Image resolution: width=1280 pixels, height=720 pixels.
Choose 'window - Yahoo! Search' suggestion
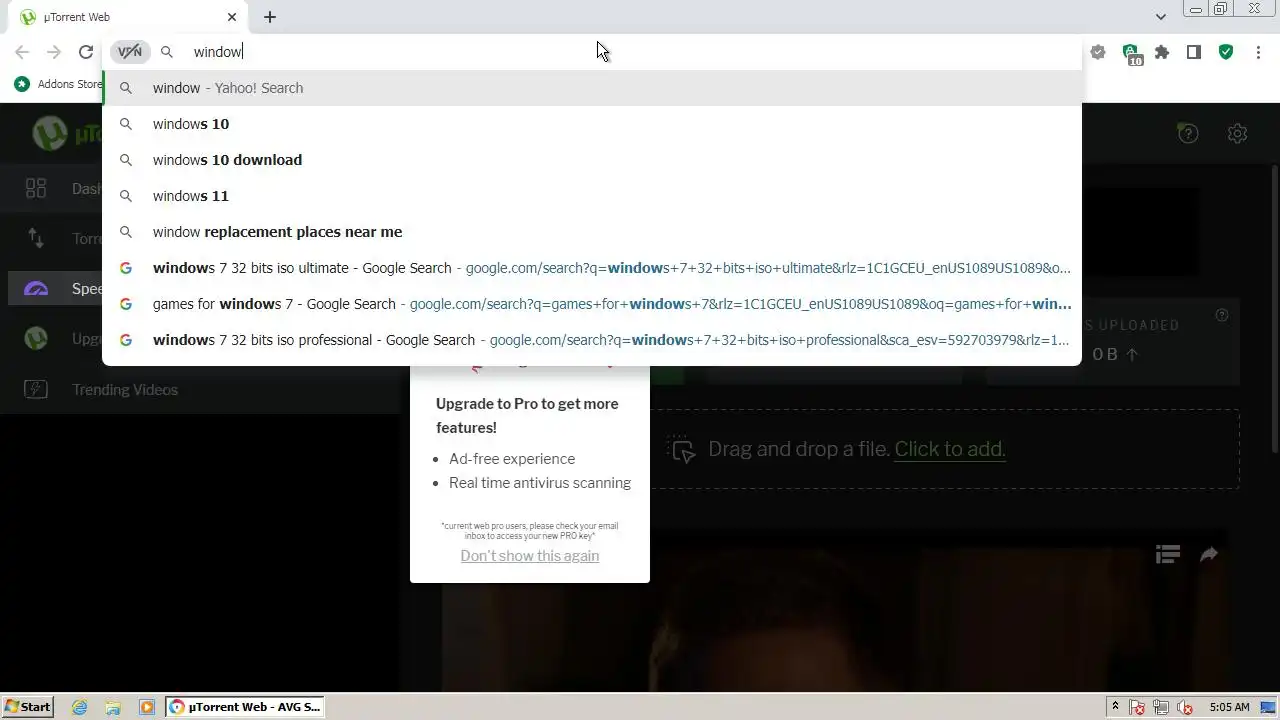592,88
